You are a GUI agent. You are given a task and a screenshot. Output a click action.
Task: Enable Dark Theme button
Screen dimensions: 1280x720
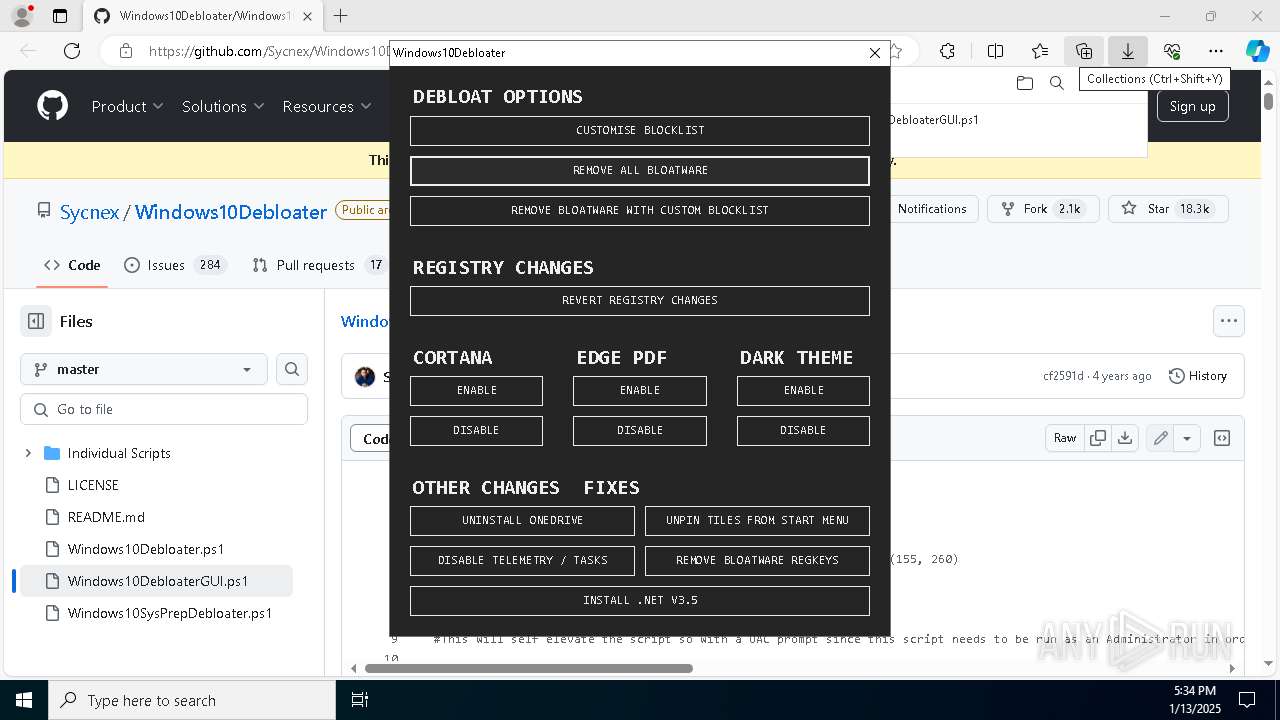(803, 391)
